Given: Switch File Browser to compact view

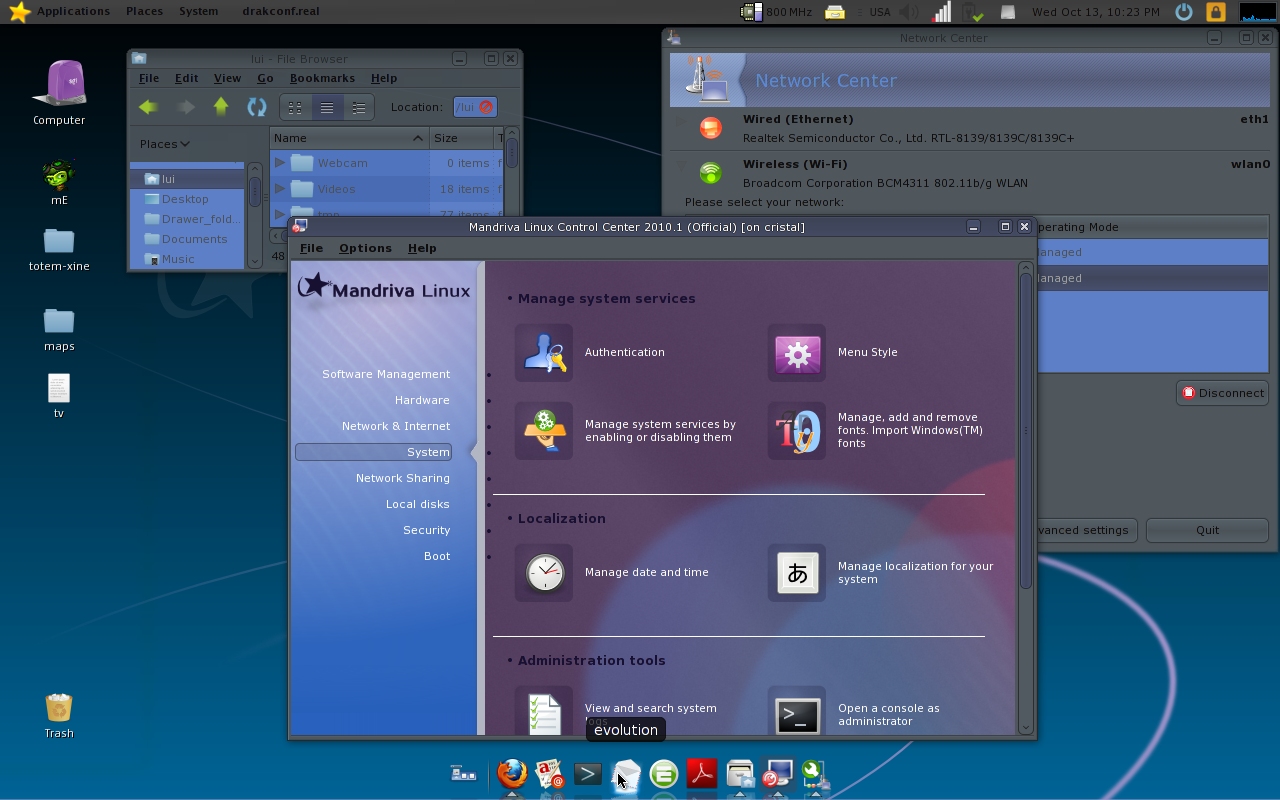Looking at the screenshot, I should click(359, 107).
